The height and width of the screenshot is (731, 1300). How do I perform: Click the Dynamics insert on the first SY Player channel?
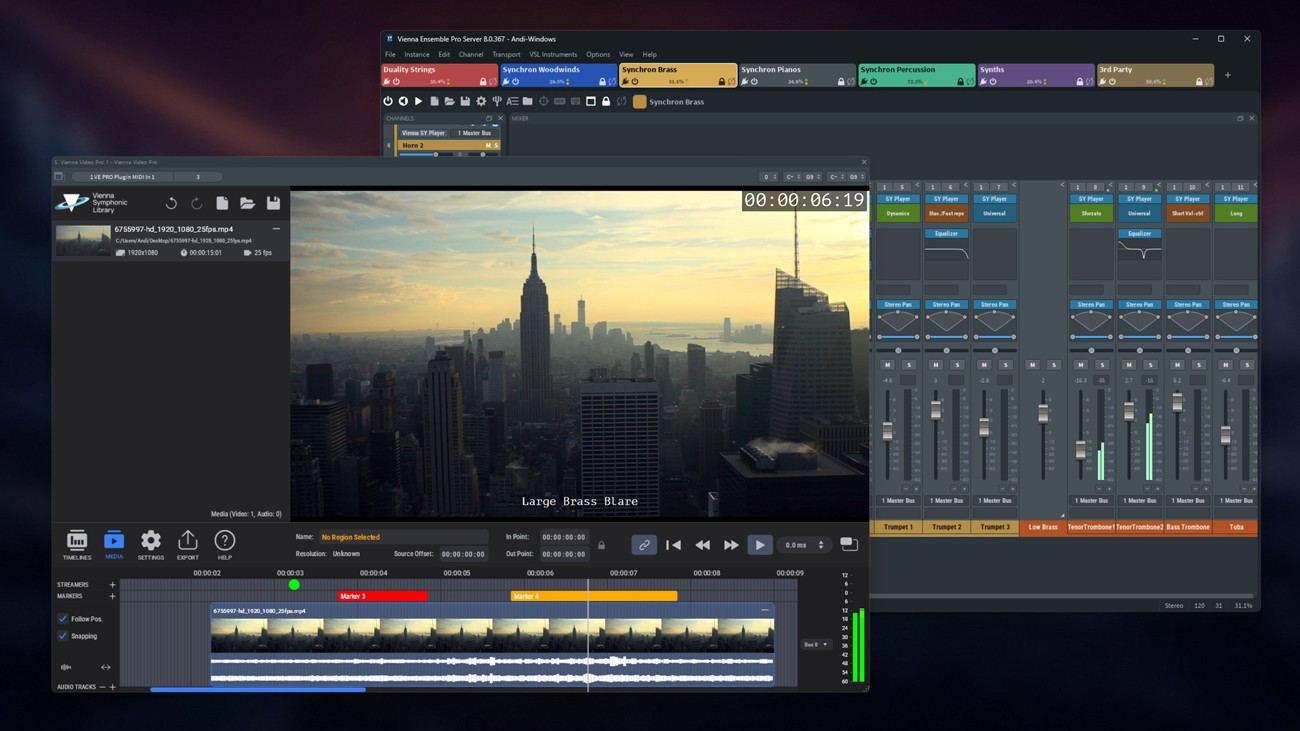pos(896,213)
